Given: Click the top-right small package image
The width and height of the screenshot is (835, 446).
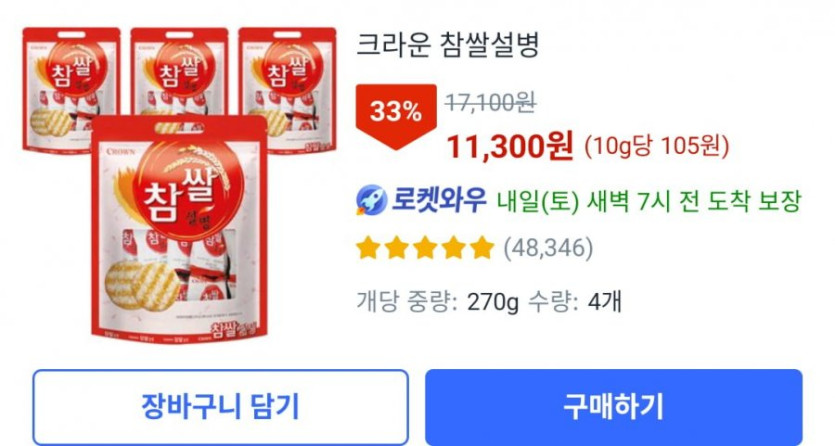Looking at the screenshot, I should tap(288, 89).
